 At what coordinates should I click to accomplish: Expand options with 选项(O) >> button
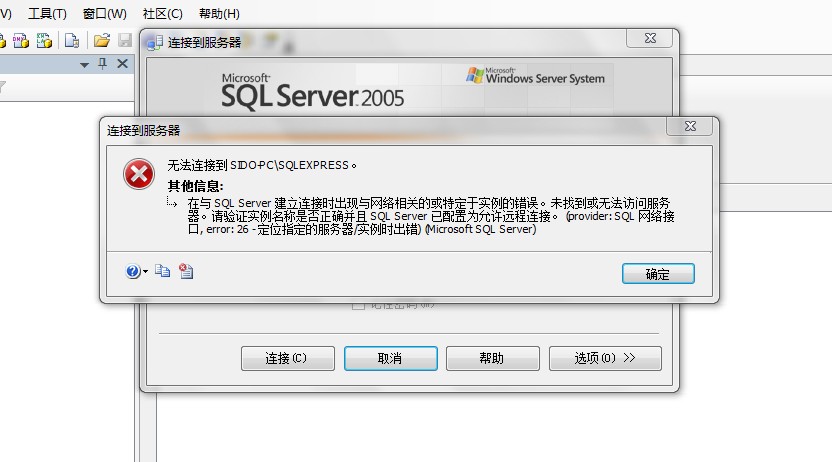click(x=605, y=358)
